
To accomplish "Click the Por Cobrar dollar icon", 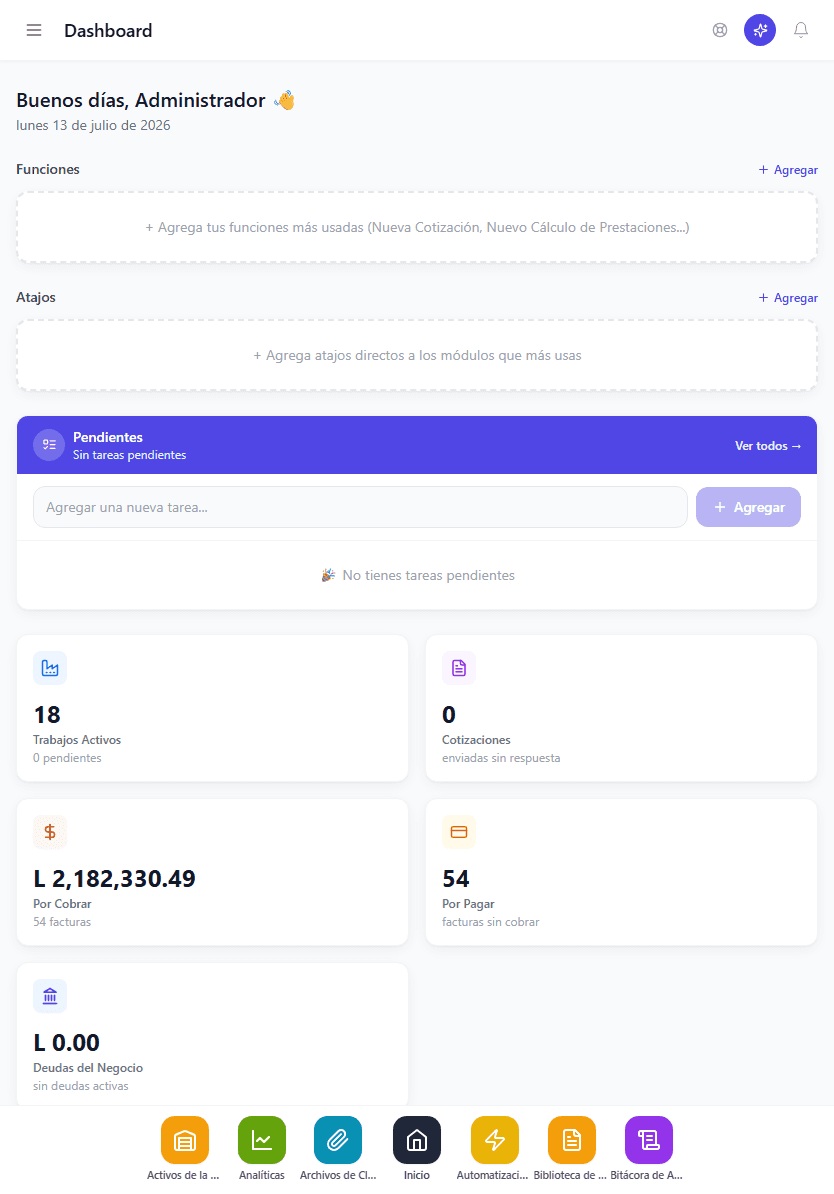I will click(50, 832).
